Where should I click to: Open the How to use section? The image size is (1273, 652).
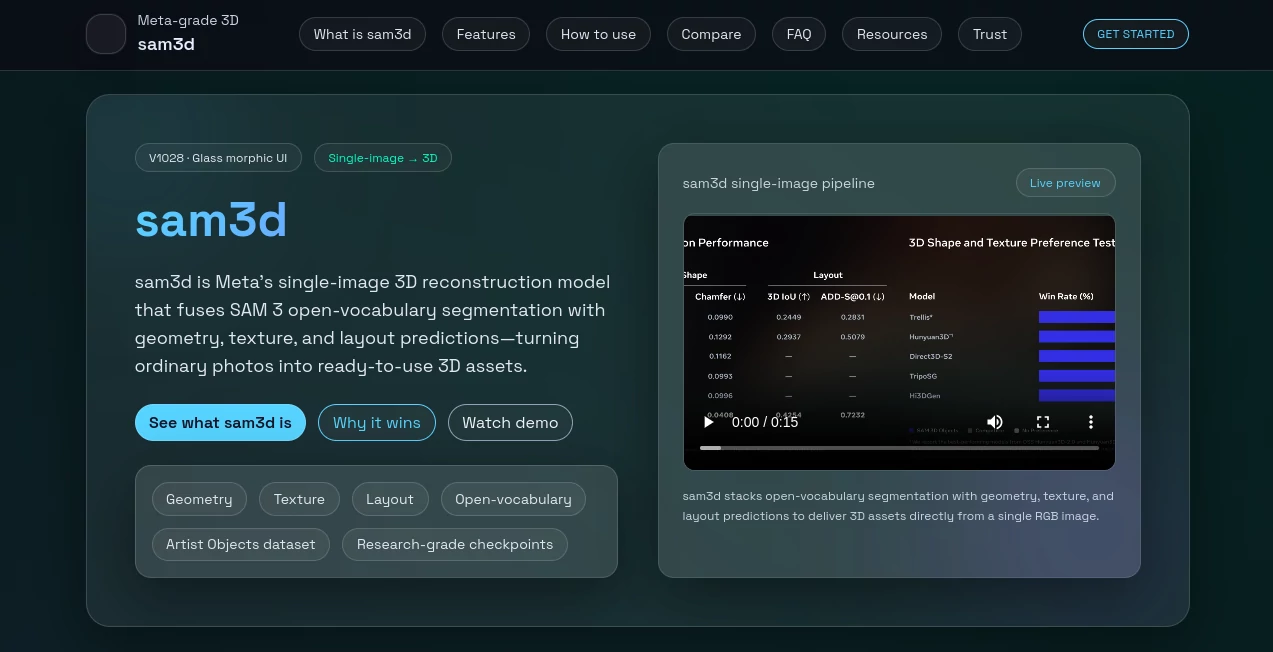[x=598, y=34]
